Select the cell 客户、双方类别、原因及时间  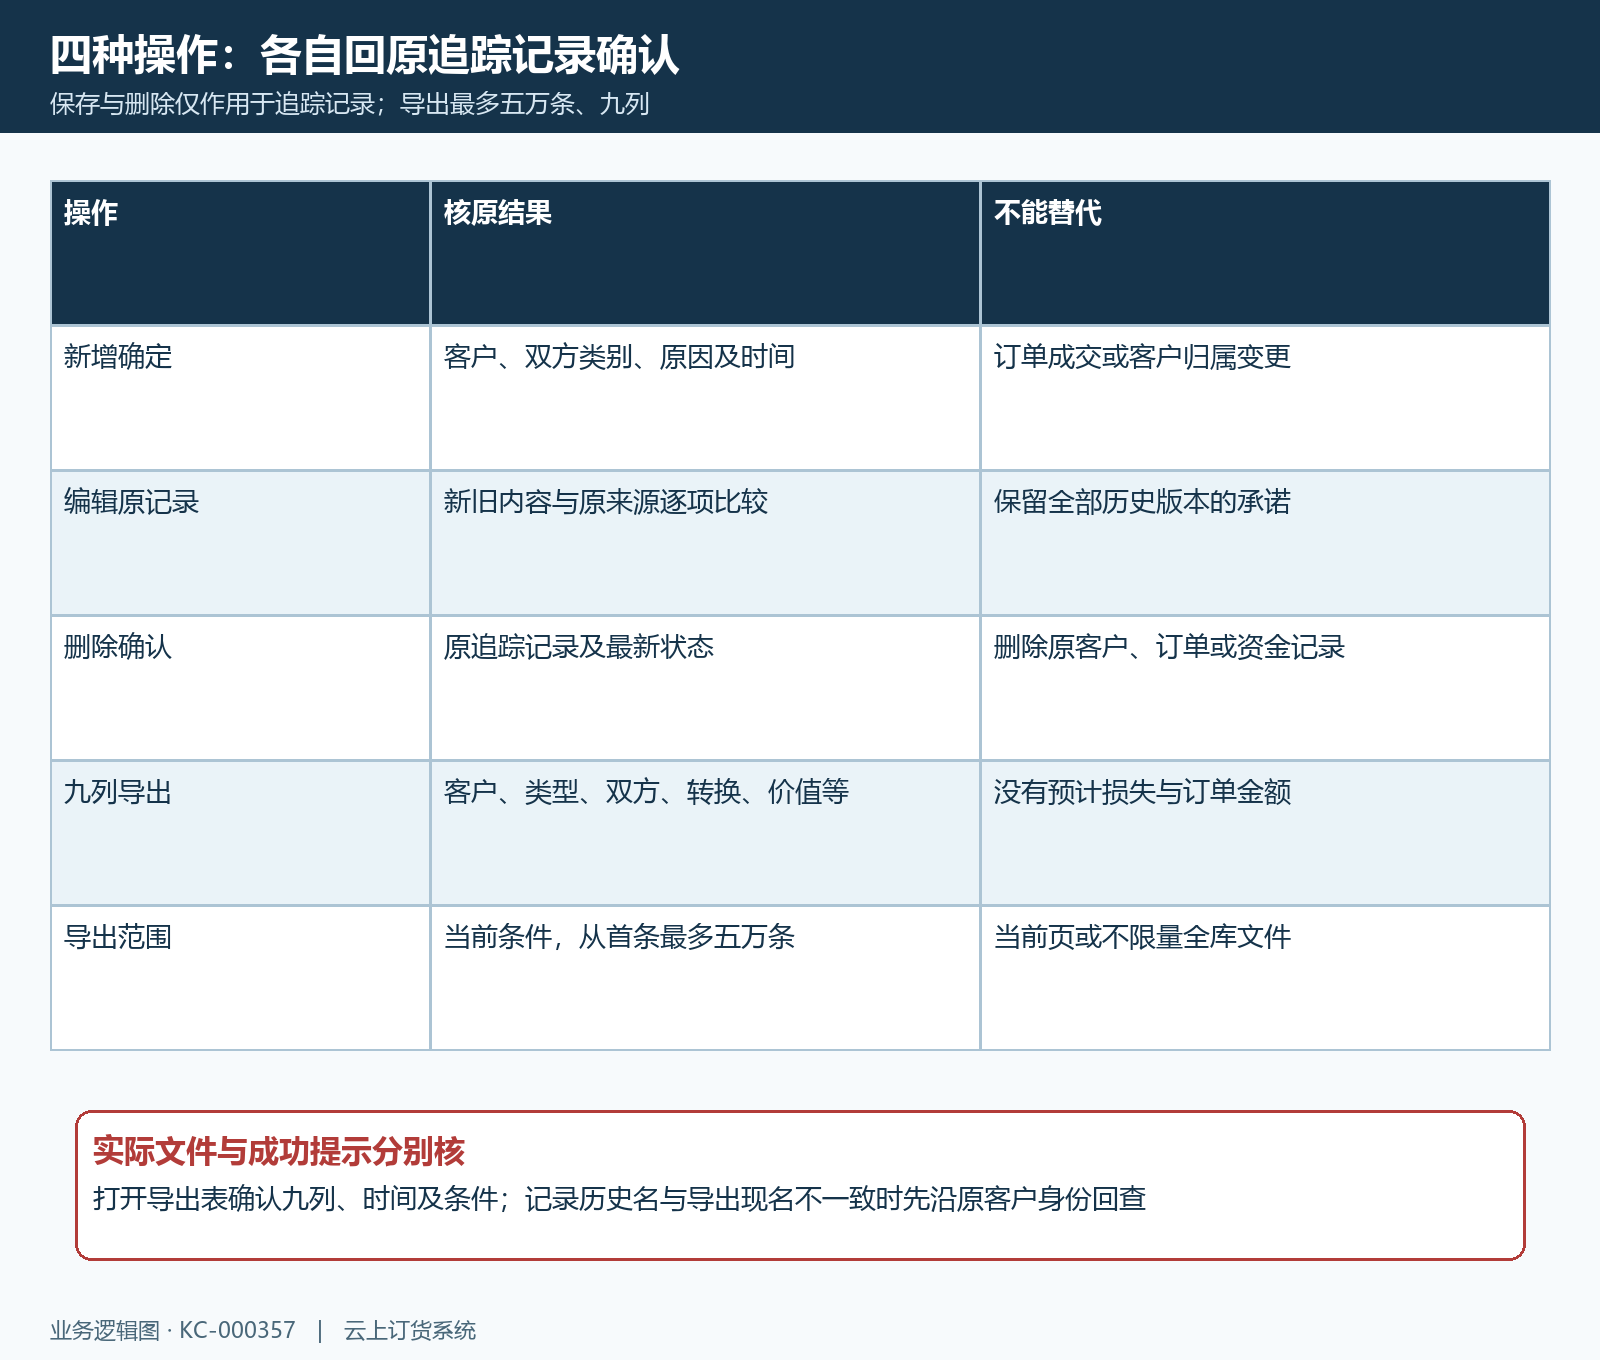(x=705, y=398)
